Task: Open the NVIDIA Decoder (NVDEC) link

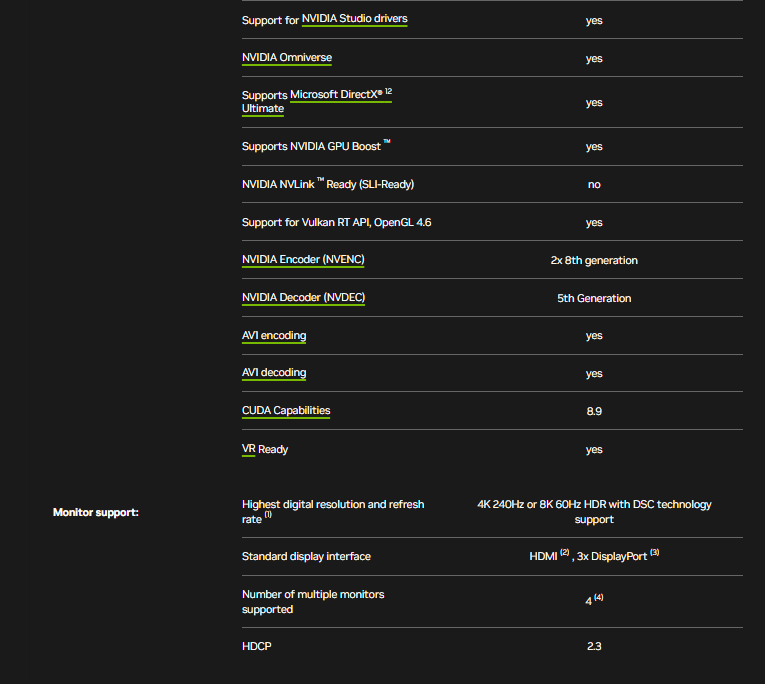Action: click(303, 298)
